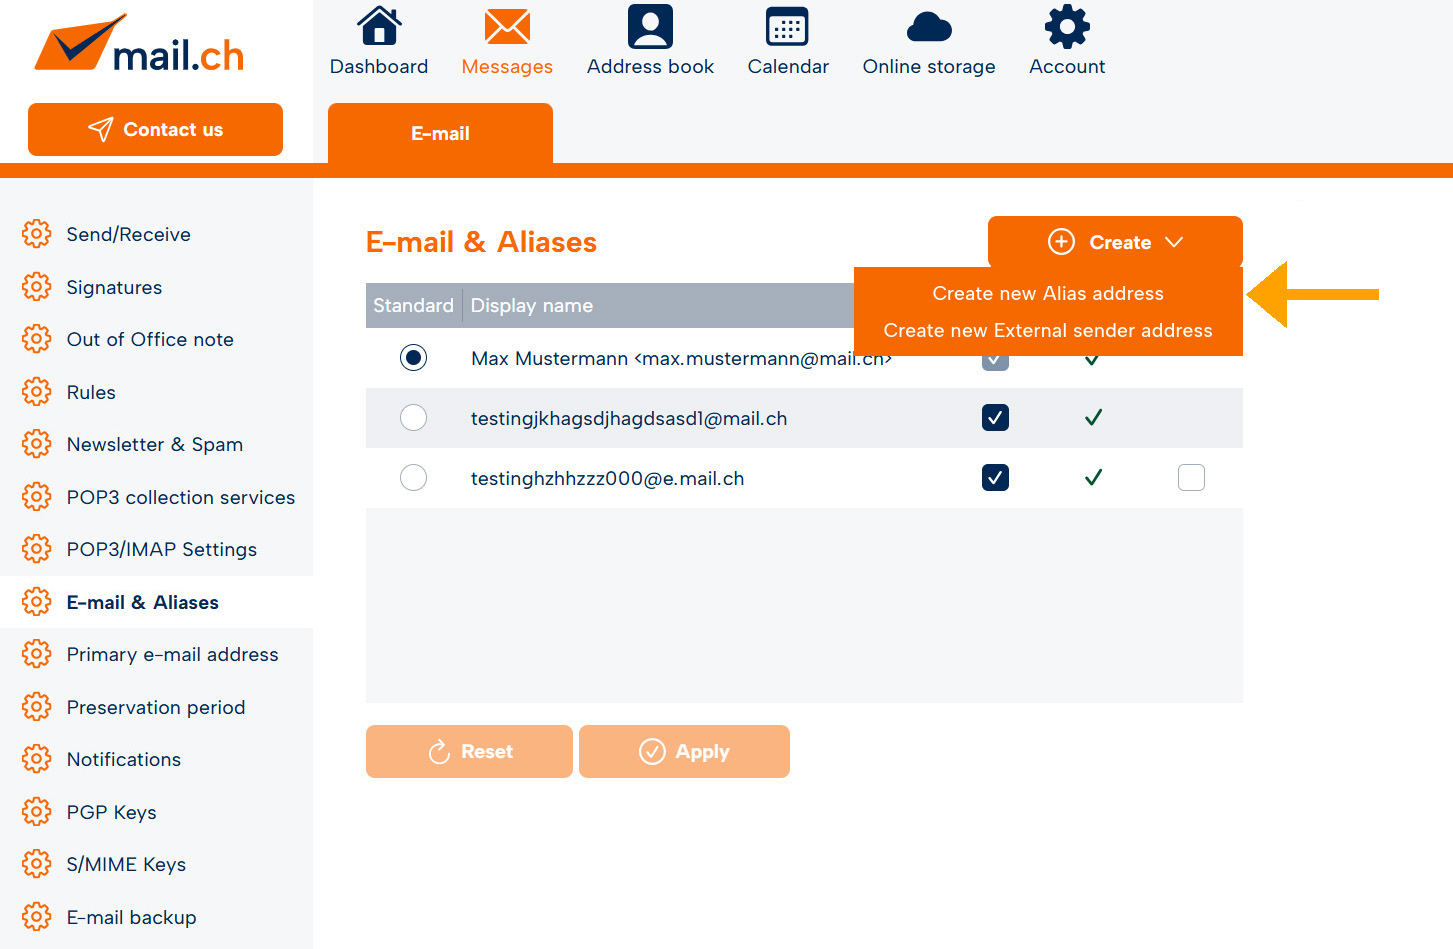The image size is (1453, 949).
Task: Choose Create new Alias address
Action: pos(1047,294)
